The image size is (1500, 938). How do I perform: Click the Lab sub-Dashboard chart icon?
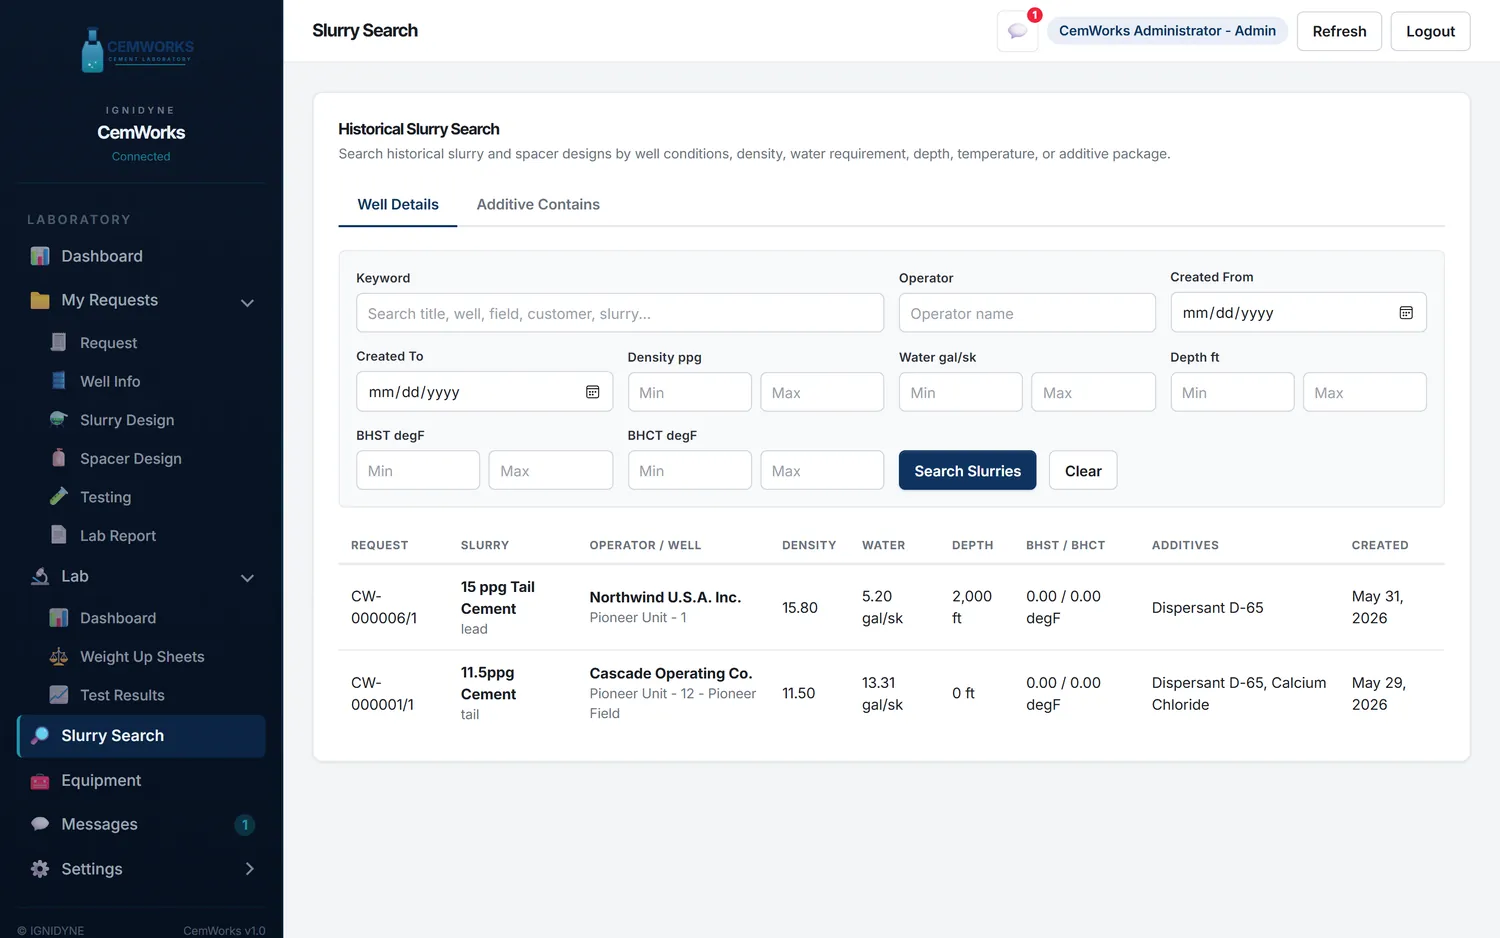[x=59, y=618]
